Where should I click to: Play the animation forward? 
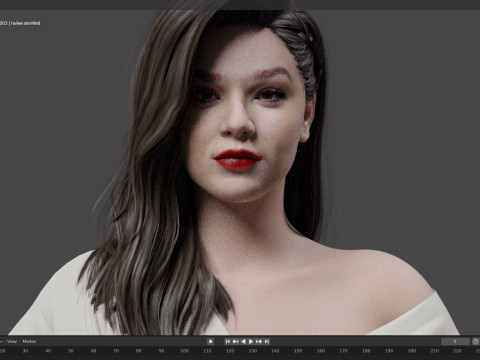click(251, 341)
